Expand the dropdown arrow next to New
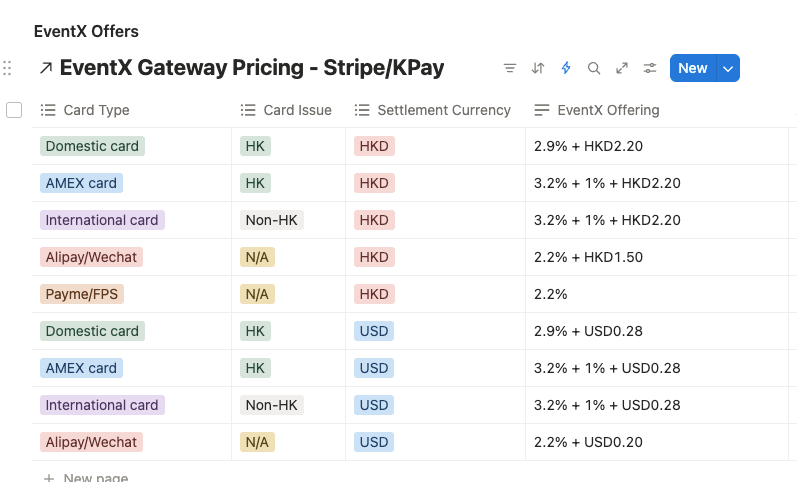Viewport: 797px width, 482px height. [x=728, y=68]
